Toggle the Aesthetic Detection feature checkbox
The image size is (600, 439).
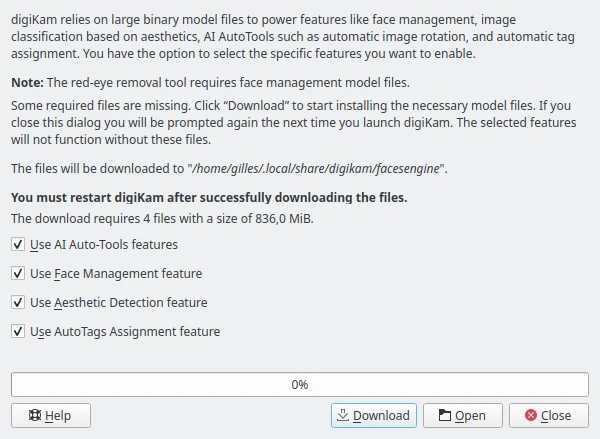[17, 302]
